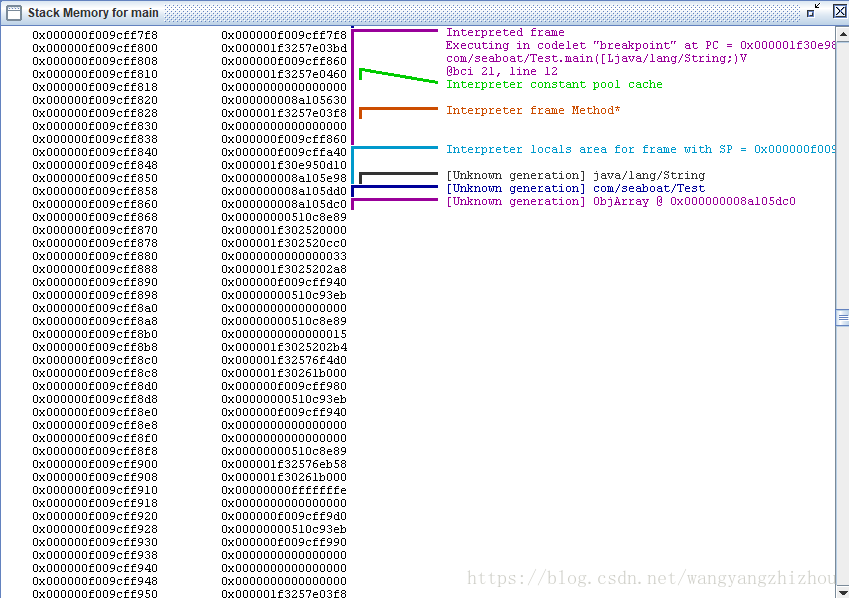Select the 'Interpreter frame Method*' annotation
The height and width of the screenshot is (598, 849).
pos(533,110)
